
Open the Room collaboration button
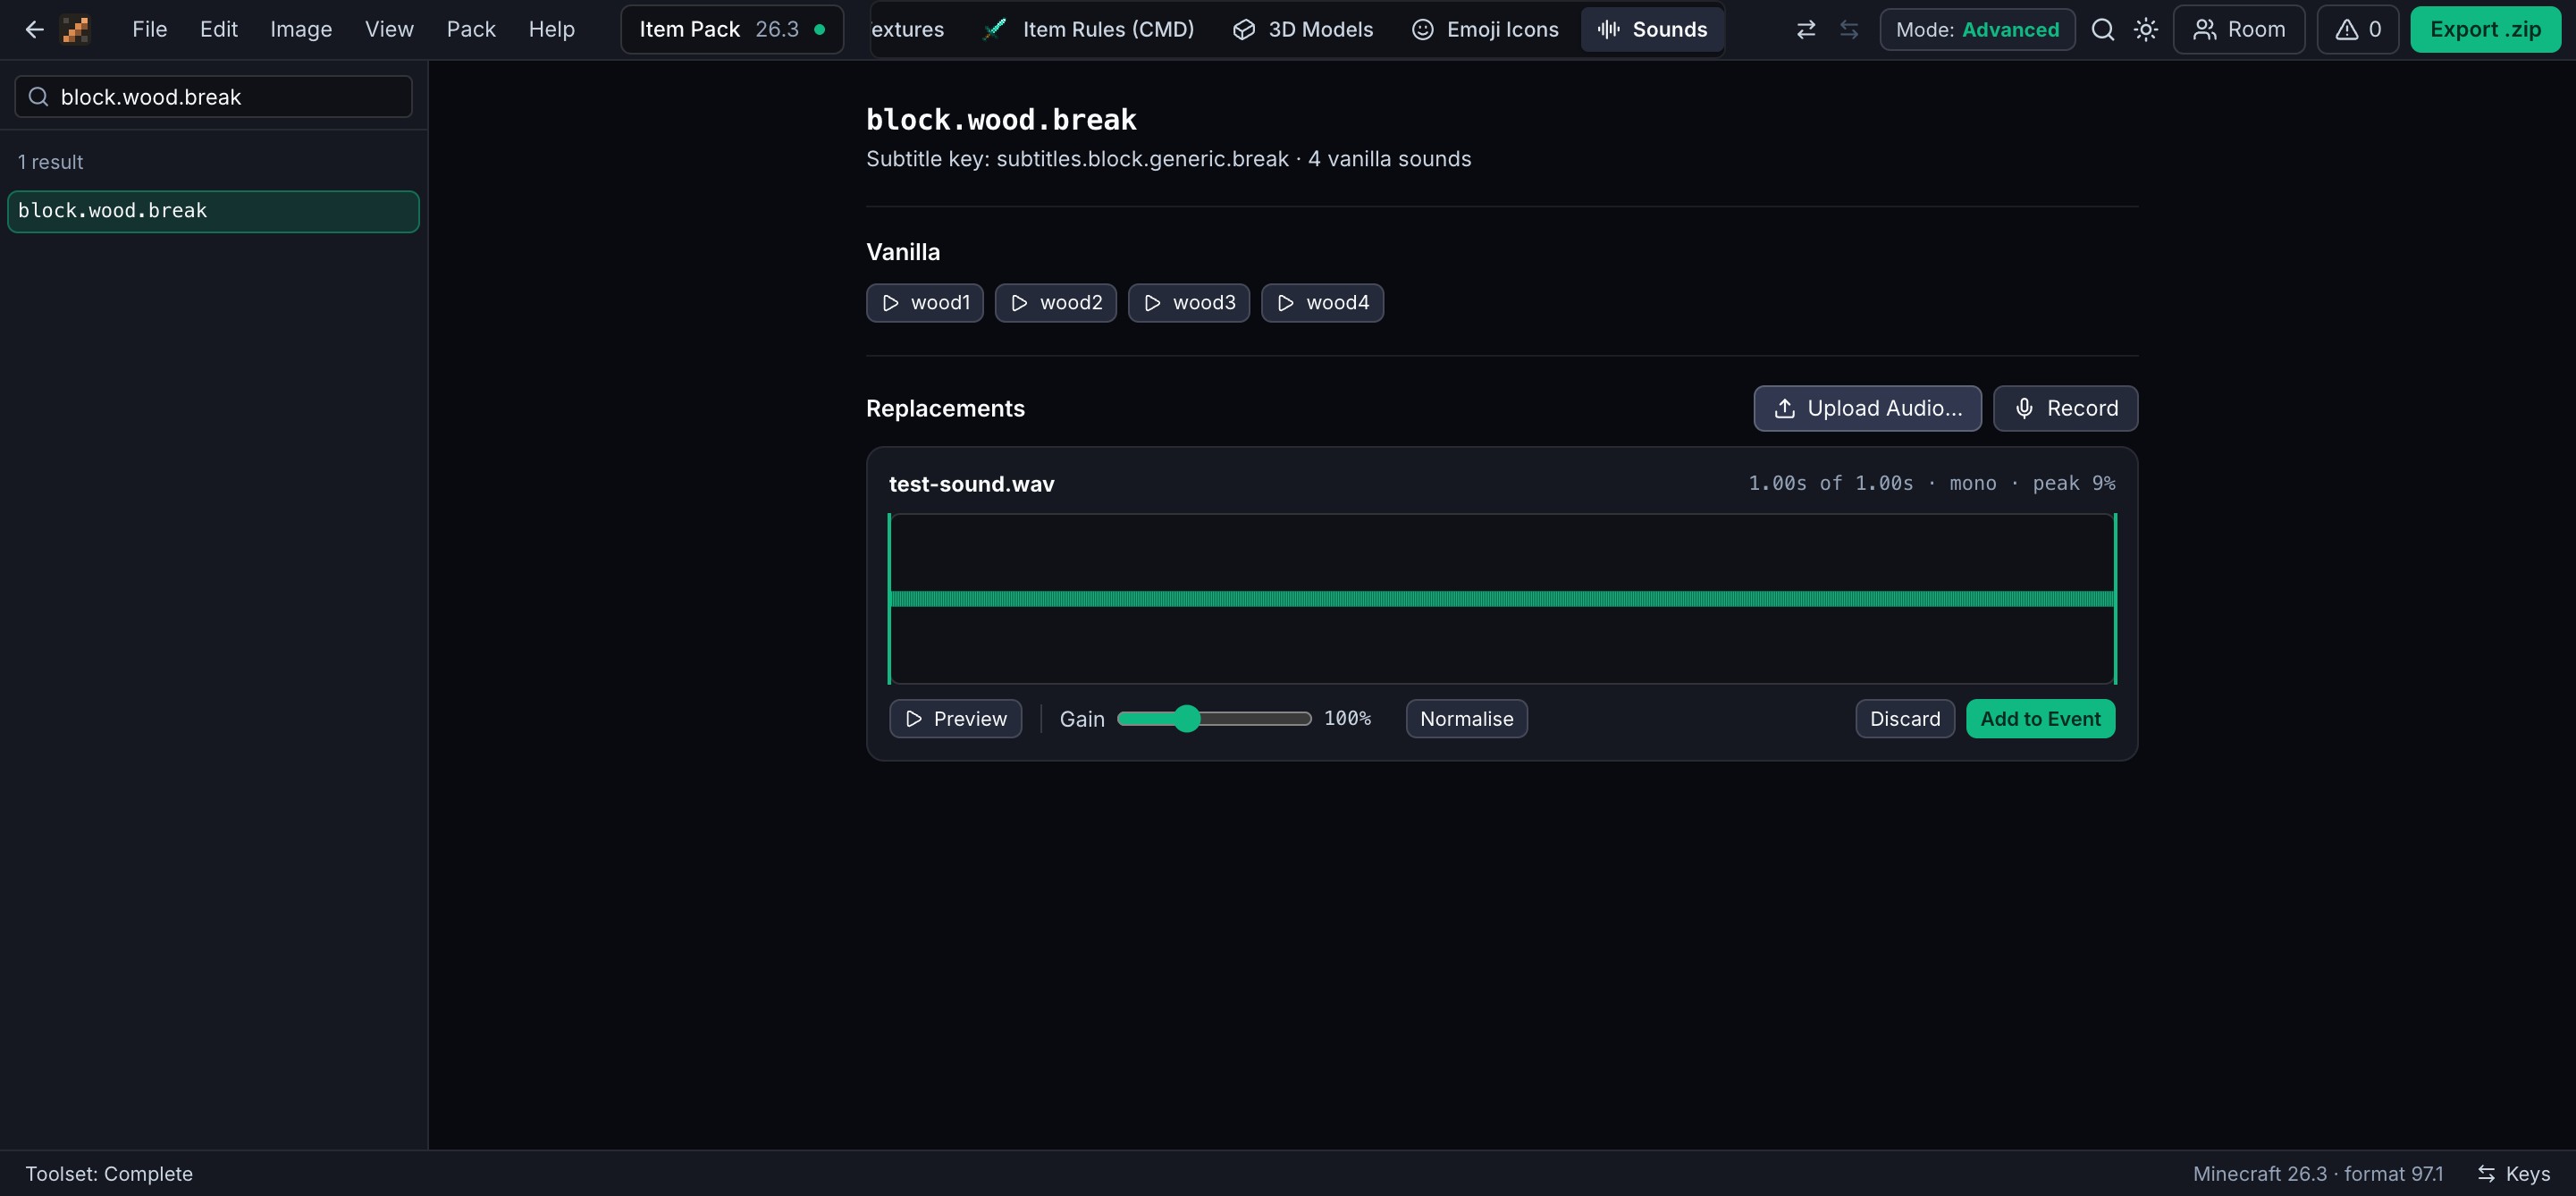coord(2239,30)
